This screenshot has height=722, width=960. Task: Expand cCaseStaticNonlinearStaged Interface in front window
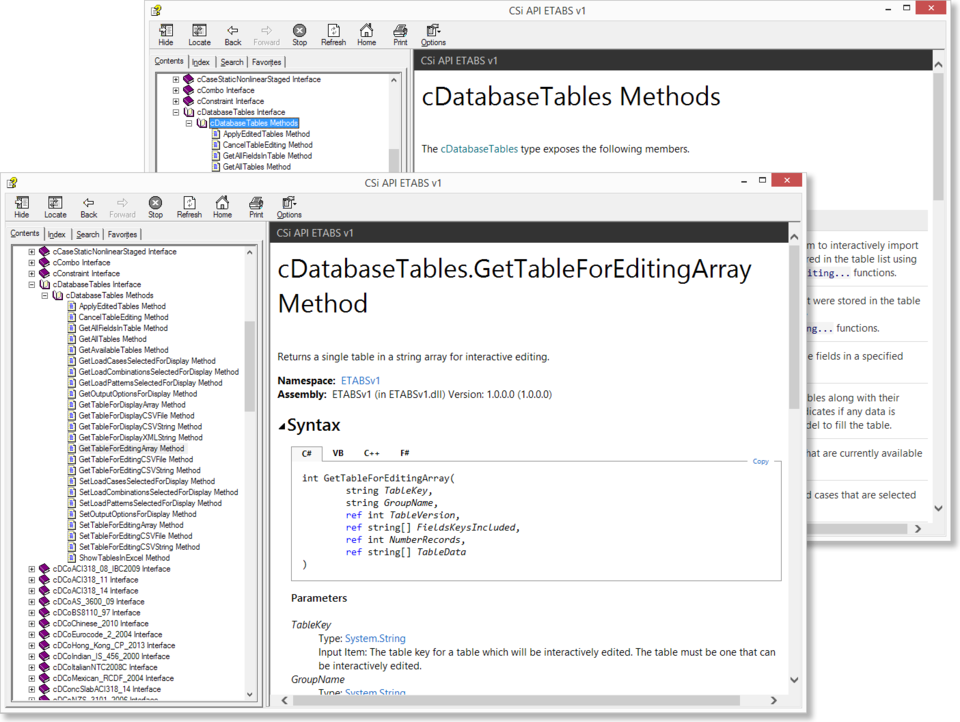coord(32,252)
